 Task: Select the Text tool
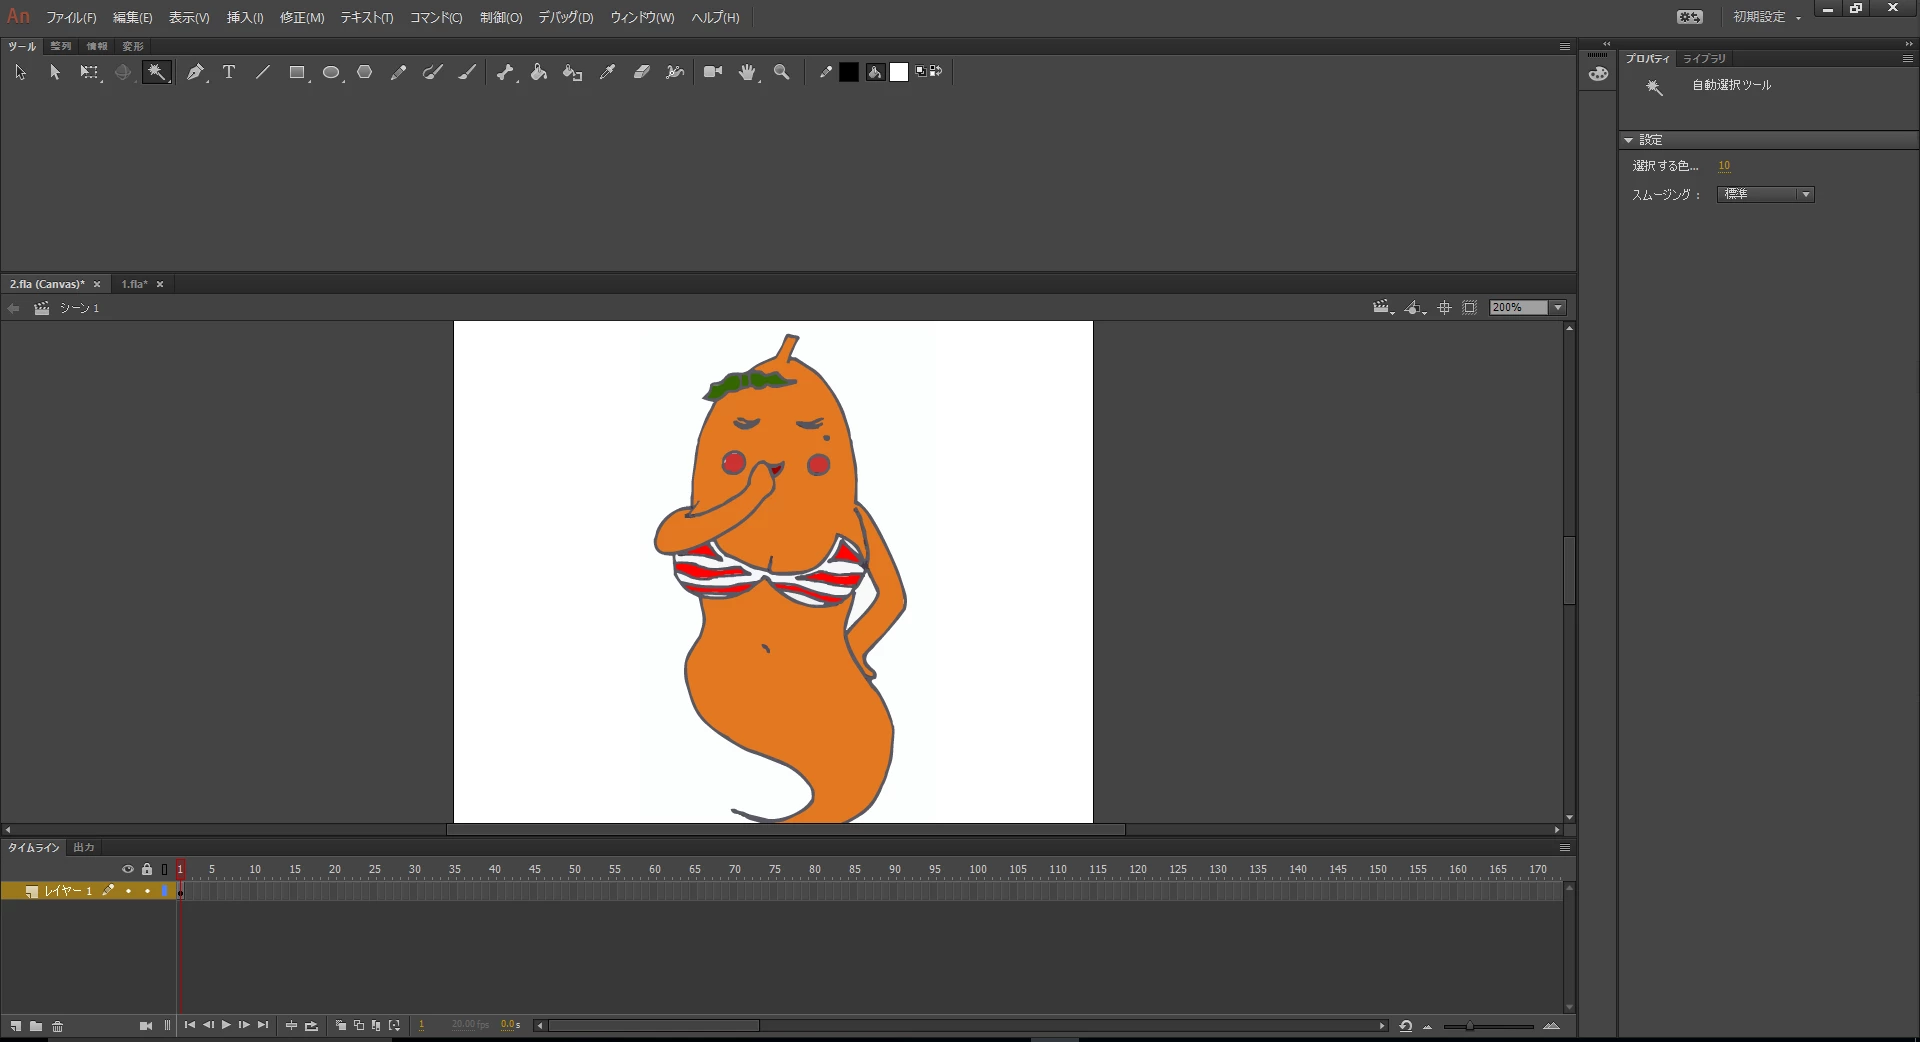coord(229,72)
